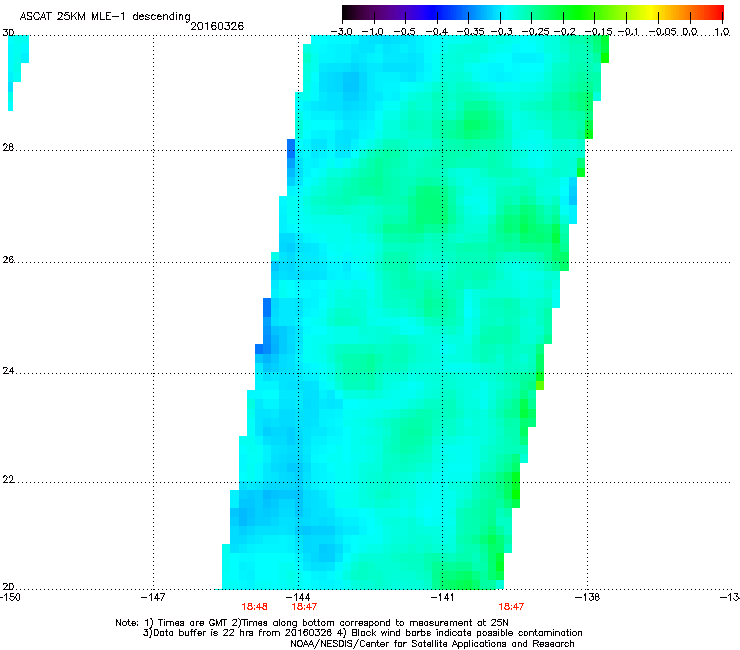Image resolution: width=740 pixels, height=650 pixels.
Task: Select the date label 20160326
Action: click(217, 26)
